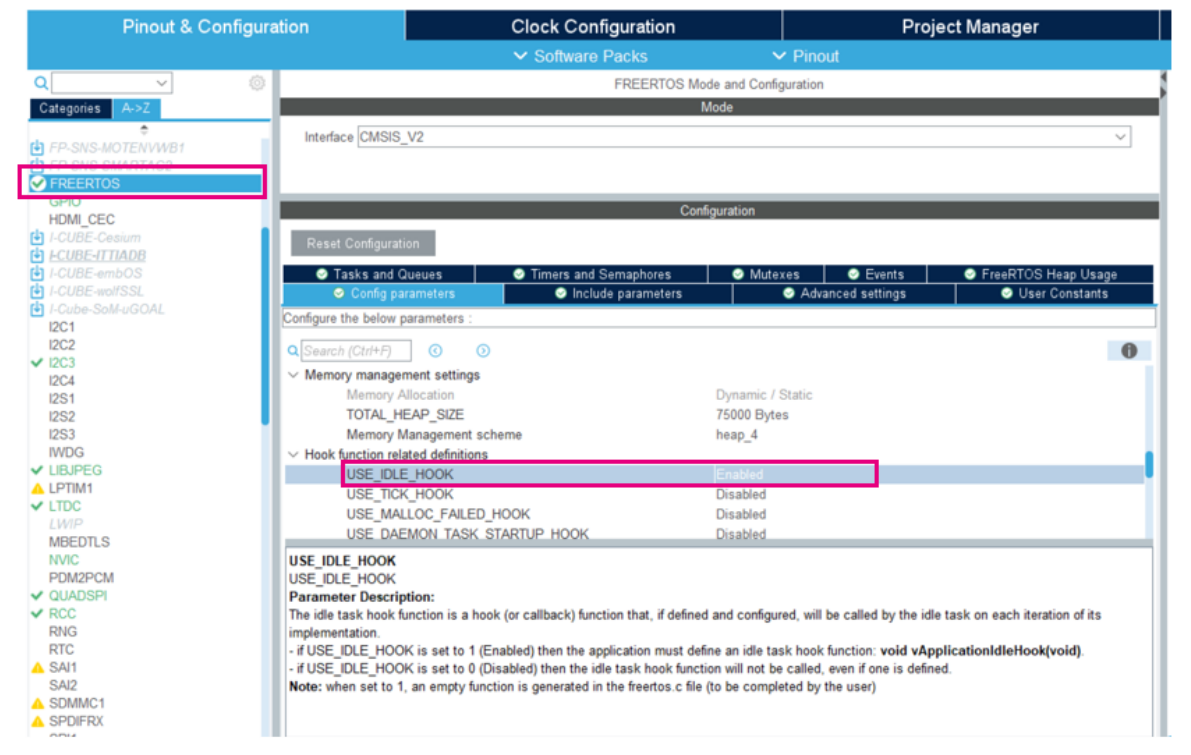Open the Mutexes tab
This screenshot has width=1191, height=755.
tap(766, 274)
